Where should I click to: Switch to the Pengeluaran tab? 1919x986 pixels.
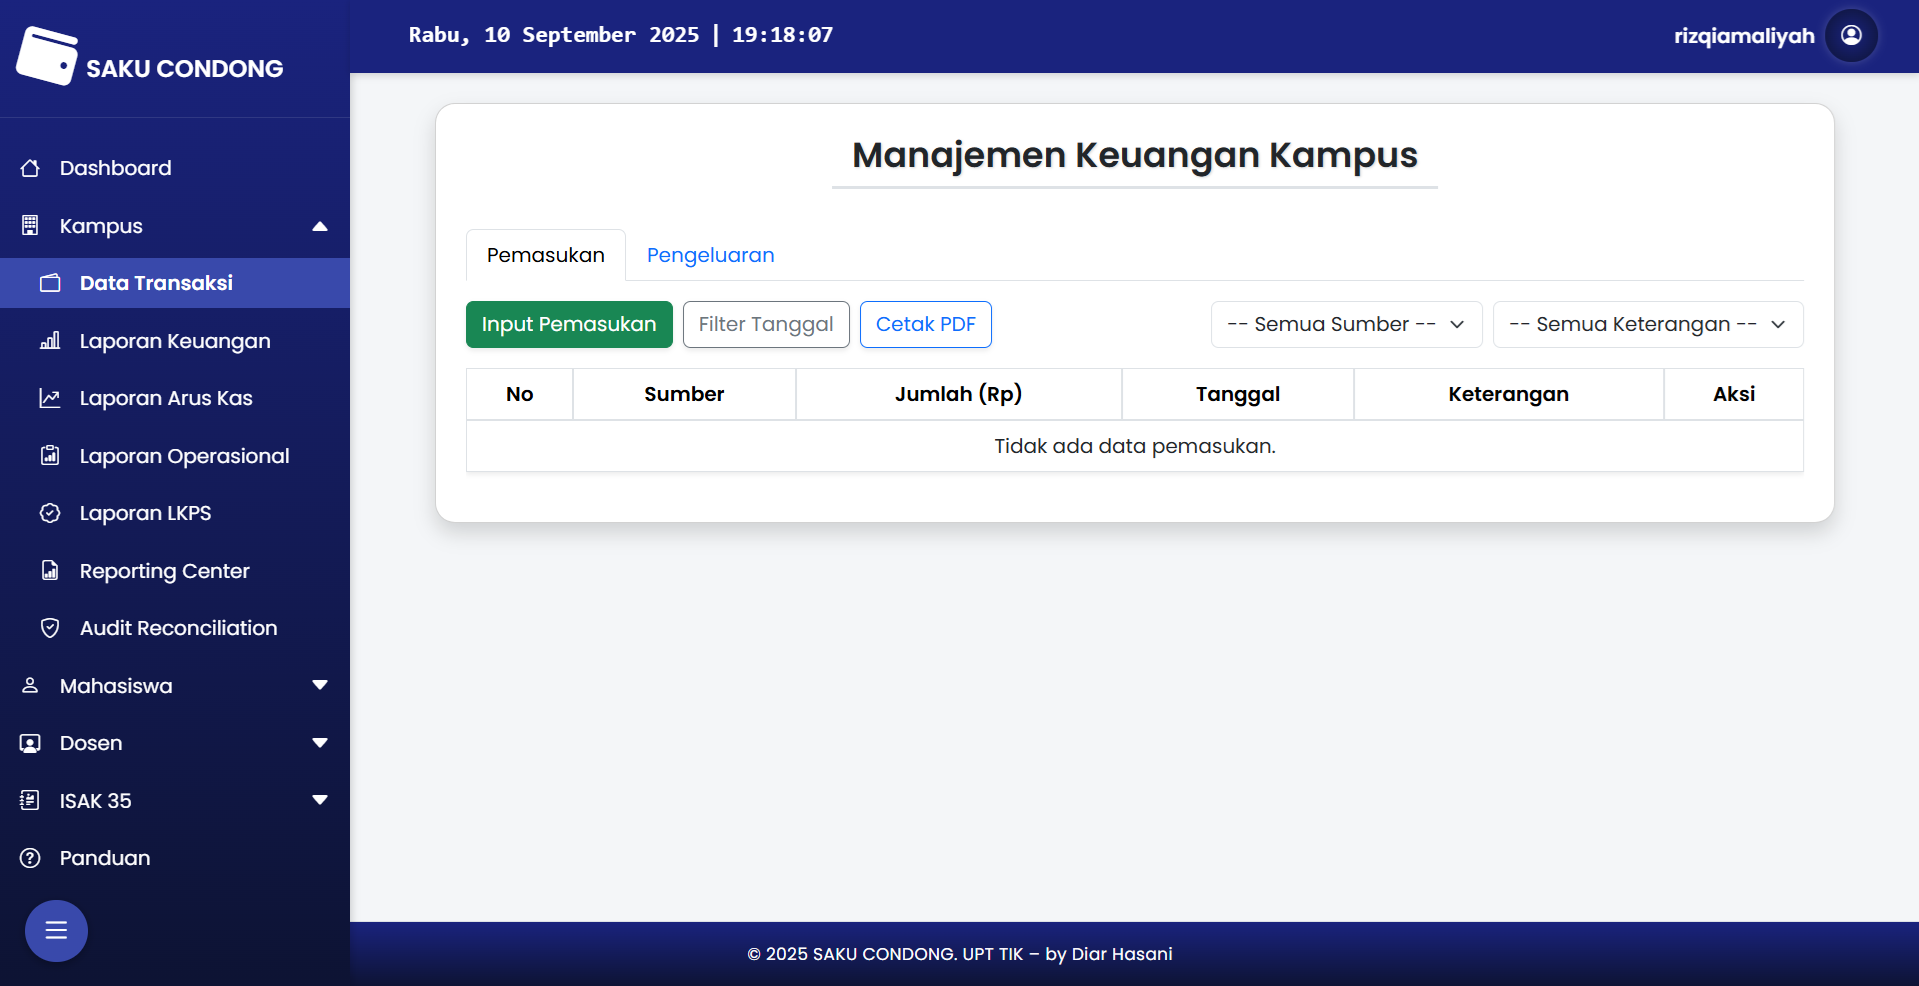pyautogui.click(x=710, y=255)
